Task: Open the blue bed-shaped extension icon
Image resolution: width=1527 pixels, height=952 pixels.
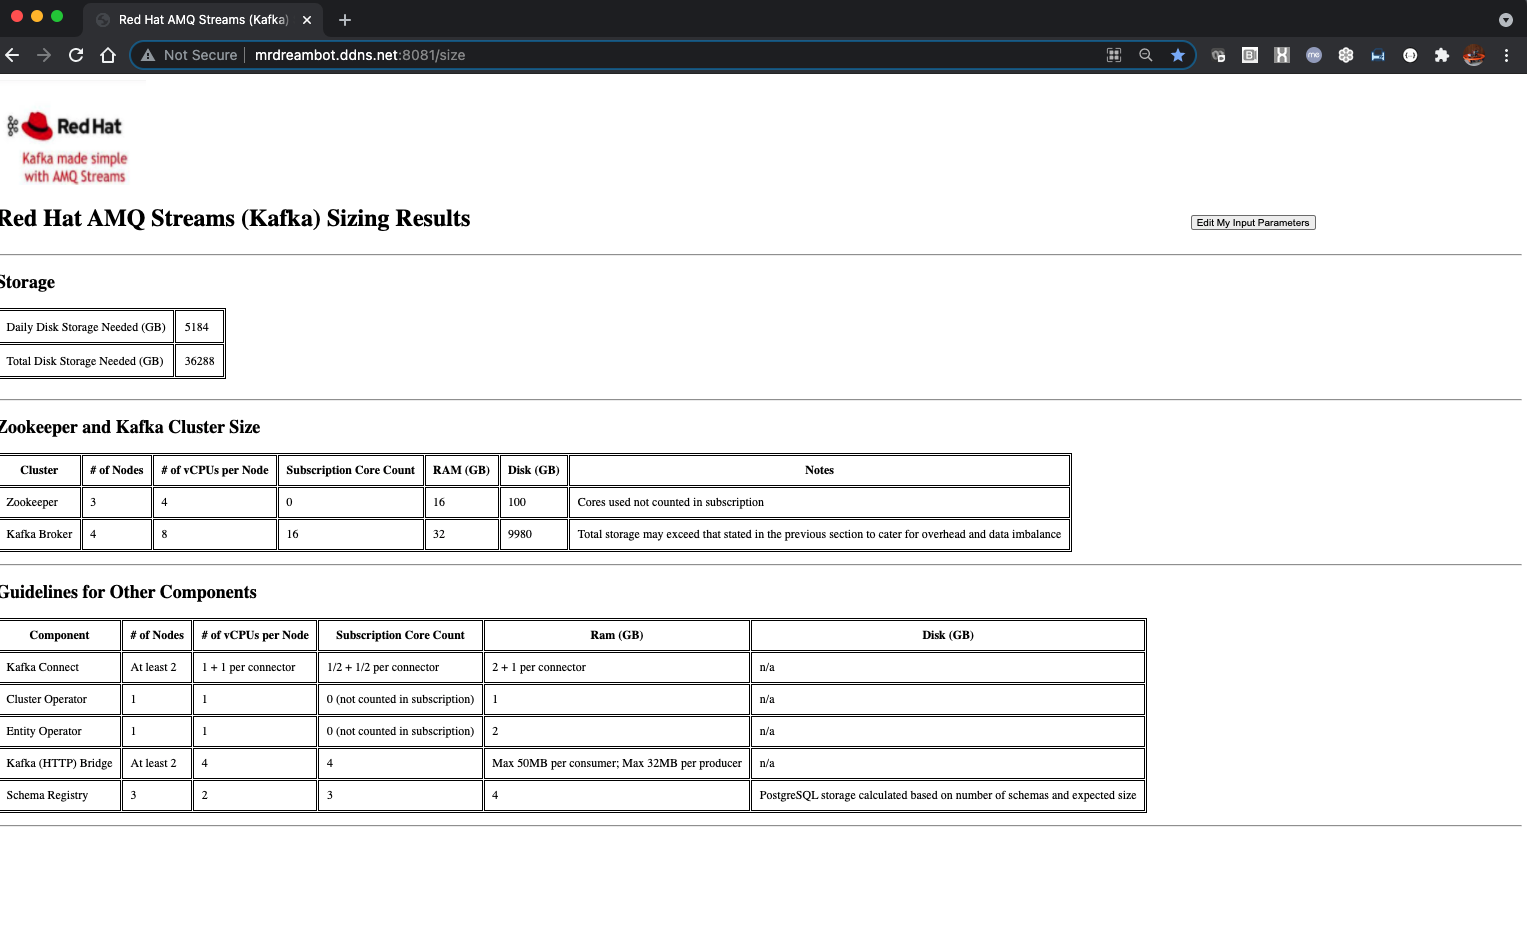Action: [x=1378, y=55]
